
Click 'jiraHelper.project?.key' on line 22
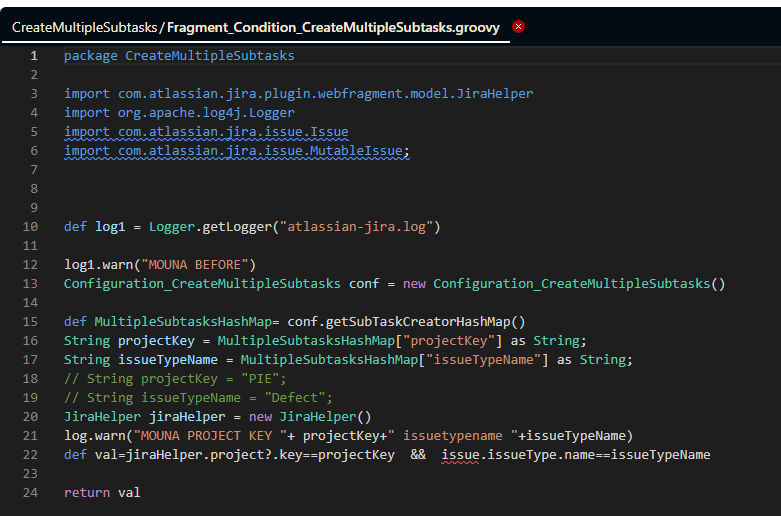214,455
